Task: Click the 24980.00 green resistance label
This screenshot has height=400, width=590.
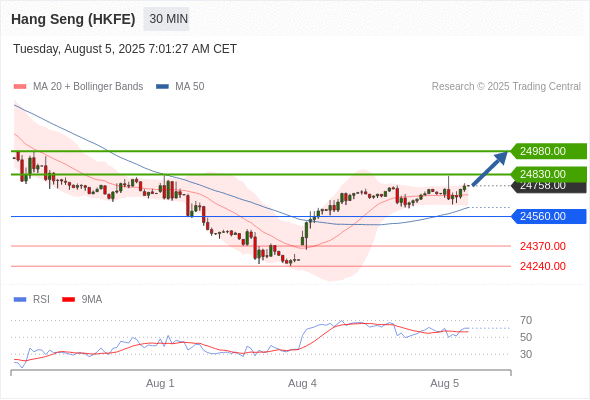Action: tap(549, 151)
